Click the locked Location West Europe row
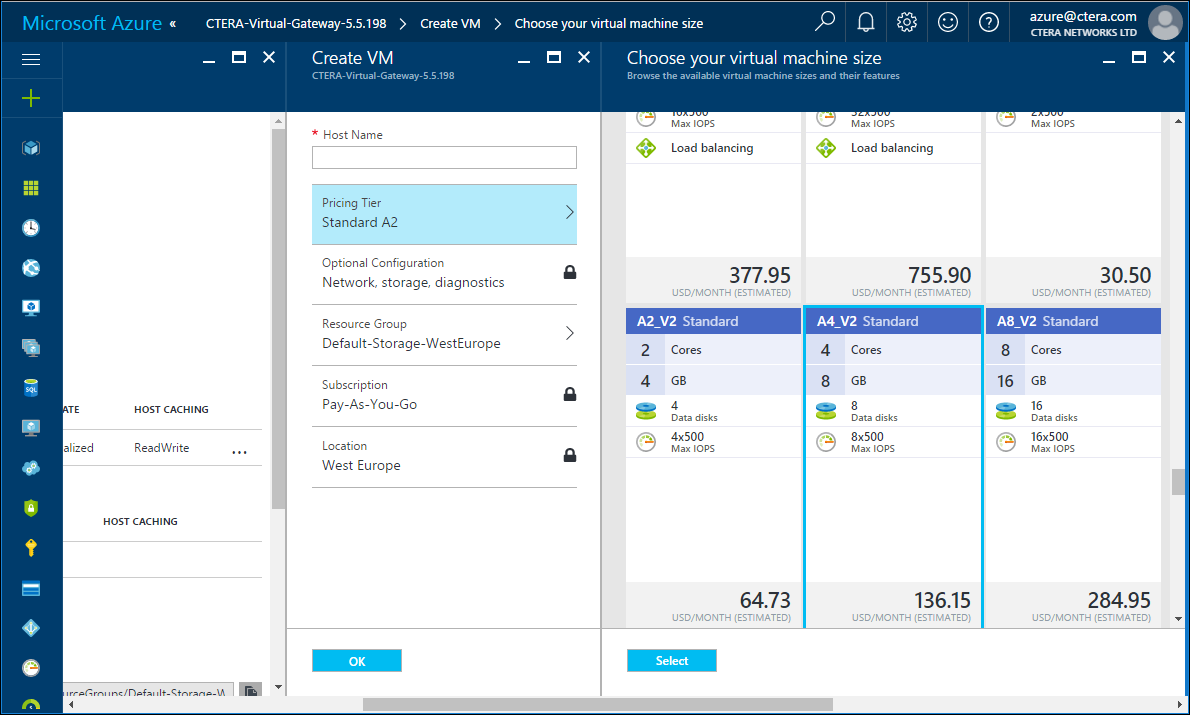Image resolution: width=1190 pixels, height=715 pixels. pos(444,456)
